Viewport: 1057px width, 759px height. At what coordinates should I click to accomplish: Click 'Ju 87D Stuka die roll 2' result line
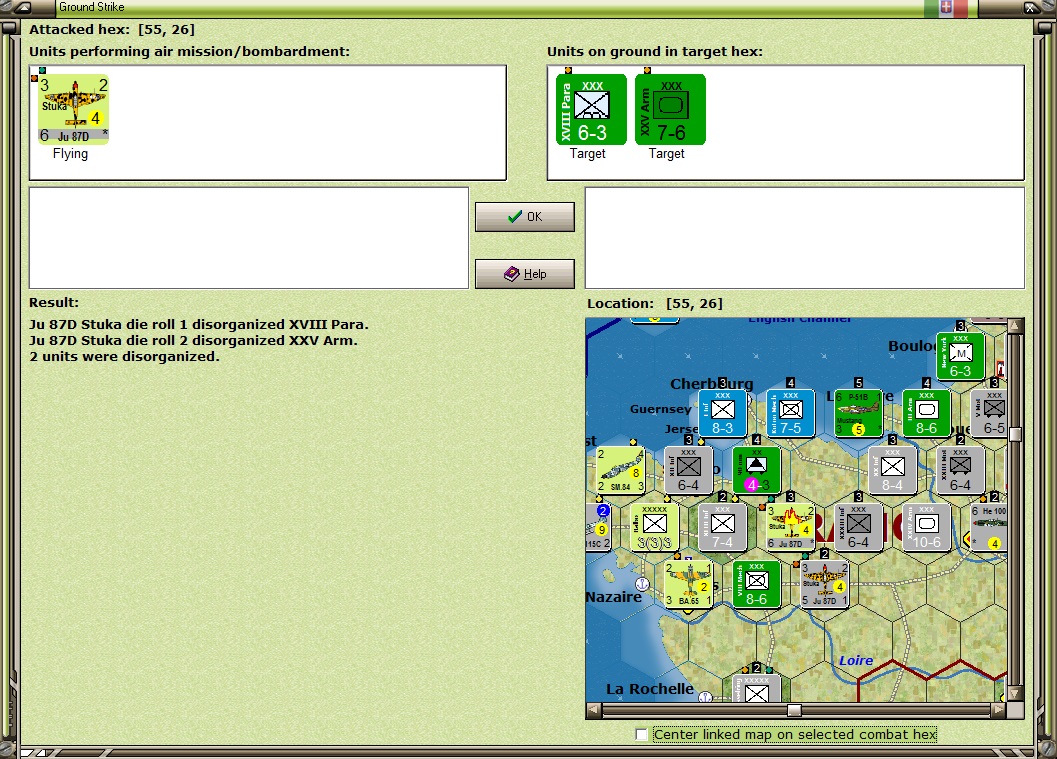coord(193,340)
